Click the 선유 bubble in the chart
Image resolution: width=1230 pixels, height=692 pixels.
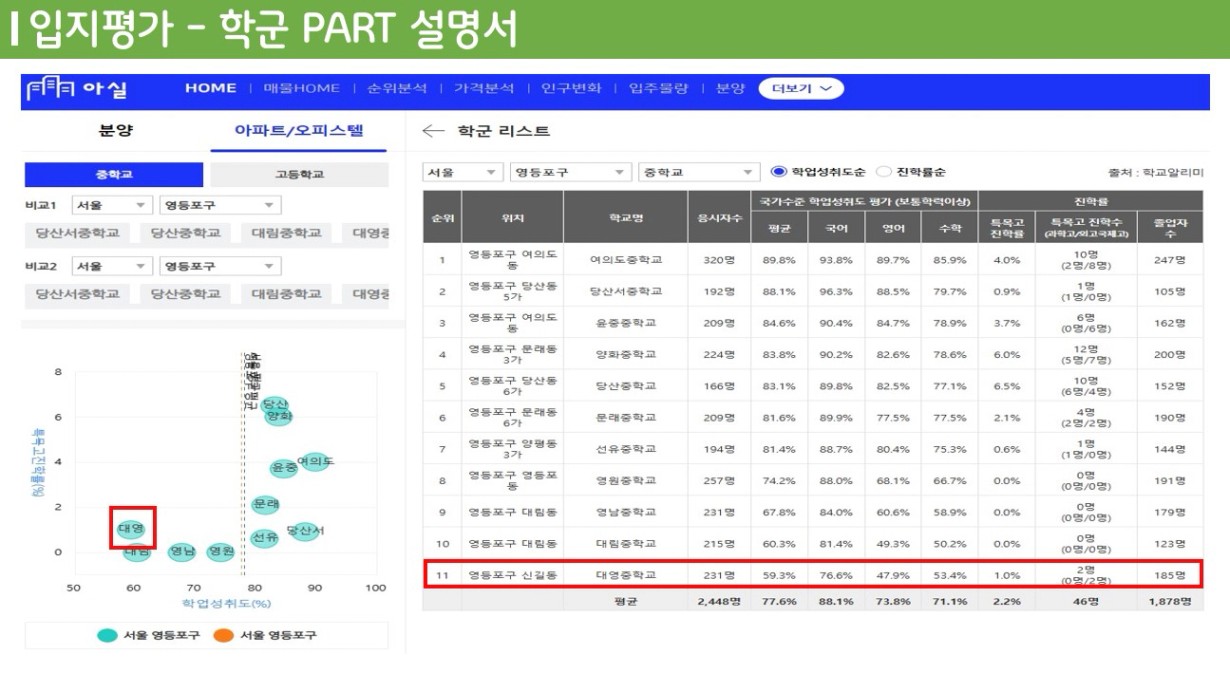[265, 538]
